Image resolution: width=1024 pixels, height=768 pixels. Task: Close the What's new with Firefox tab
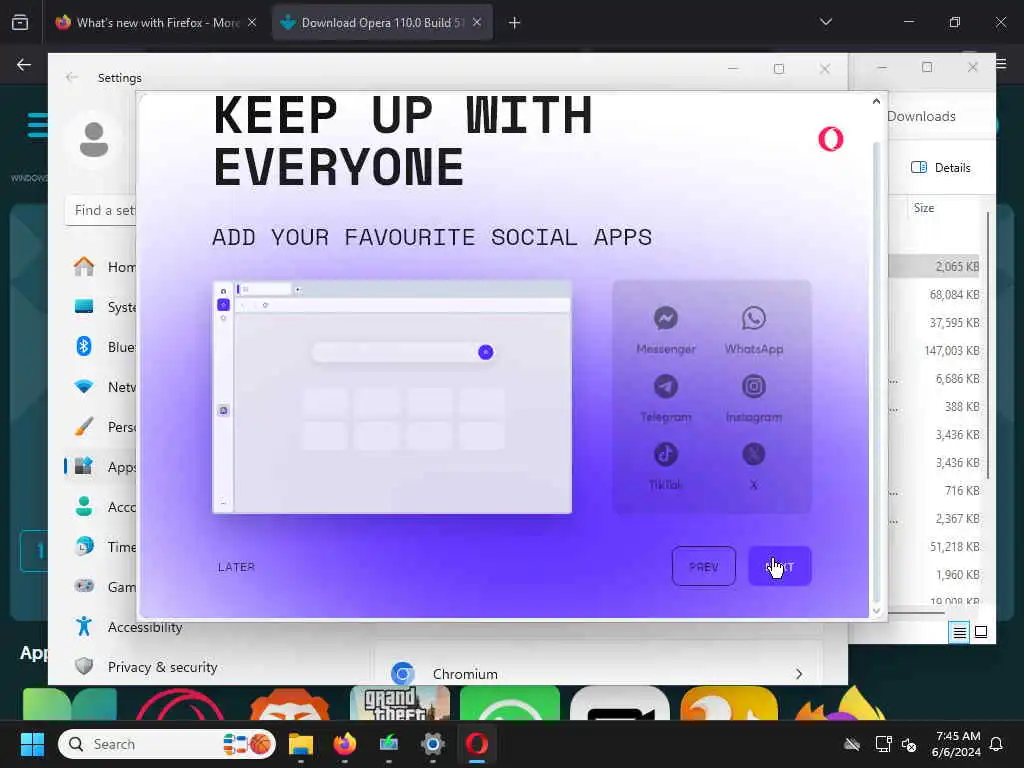[252, 23]
